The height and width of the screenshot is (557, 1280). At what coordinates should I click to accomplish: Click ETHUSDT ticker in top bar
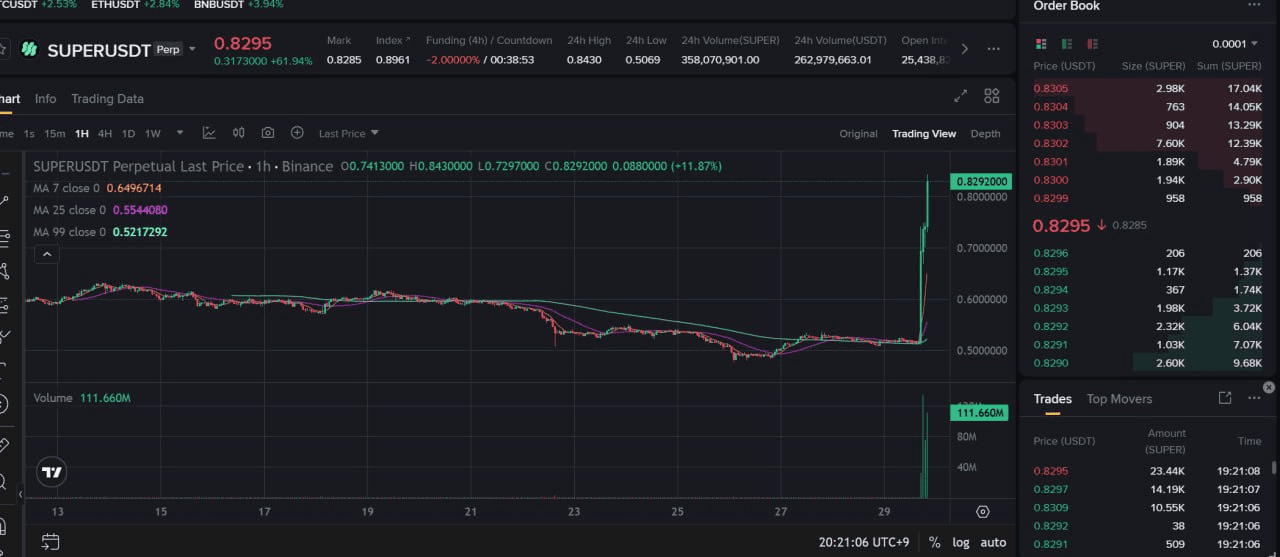[134, 4]
